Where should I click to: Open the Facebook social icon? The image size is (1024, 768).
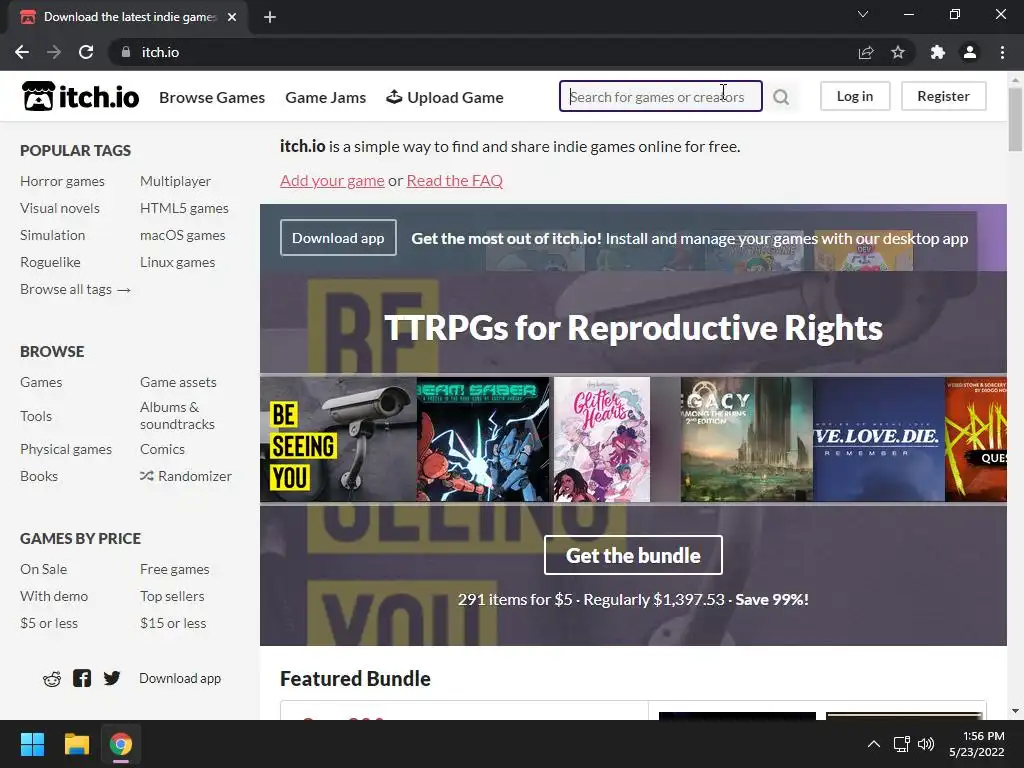[82, 679]
